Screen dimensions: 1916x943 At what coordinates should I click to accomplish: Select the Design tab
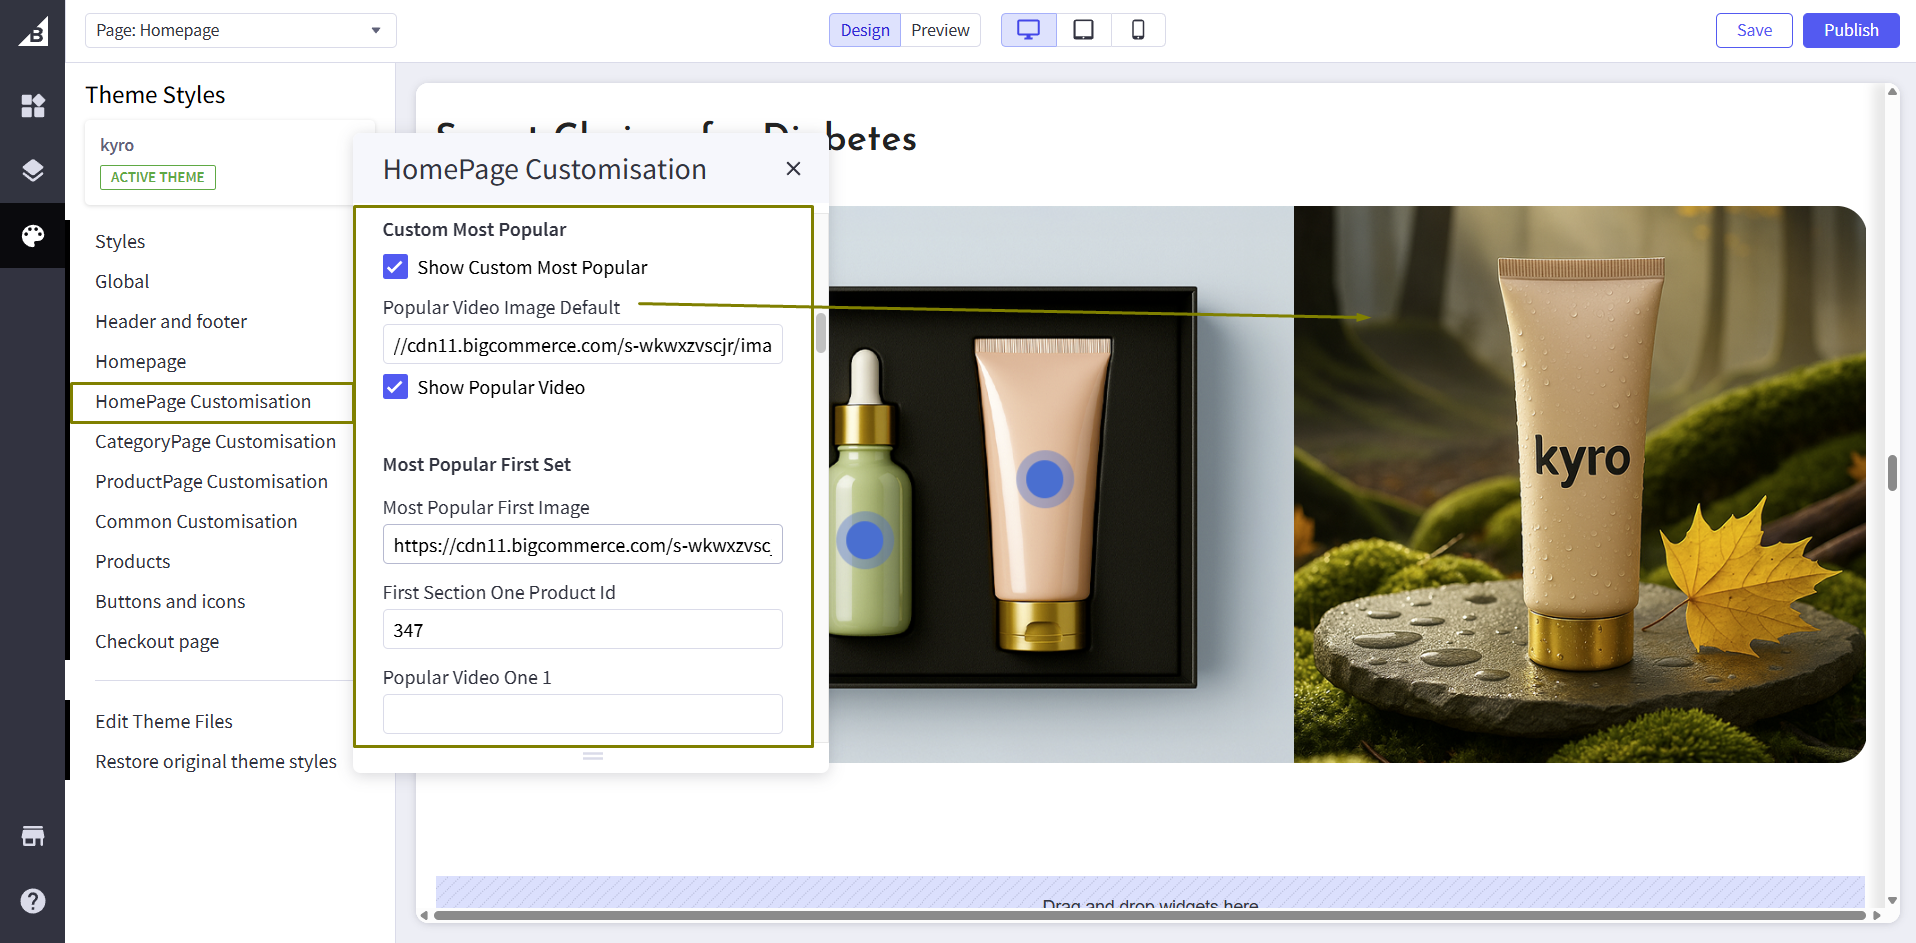[865, 30]
